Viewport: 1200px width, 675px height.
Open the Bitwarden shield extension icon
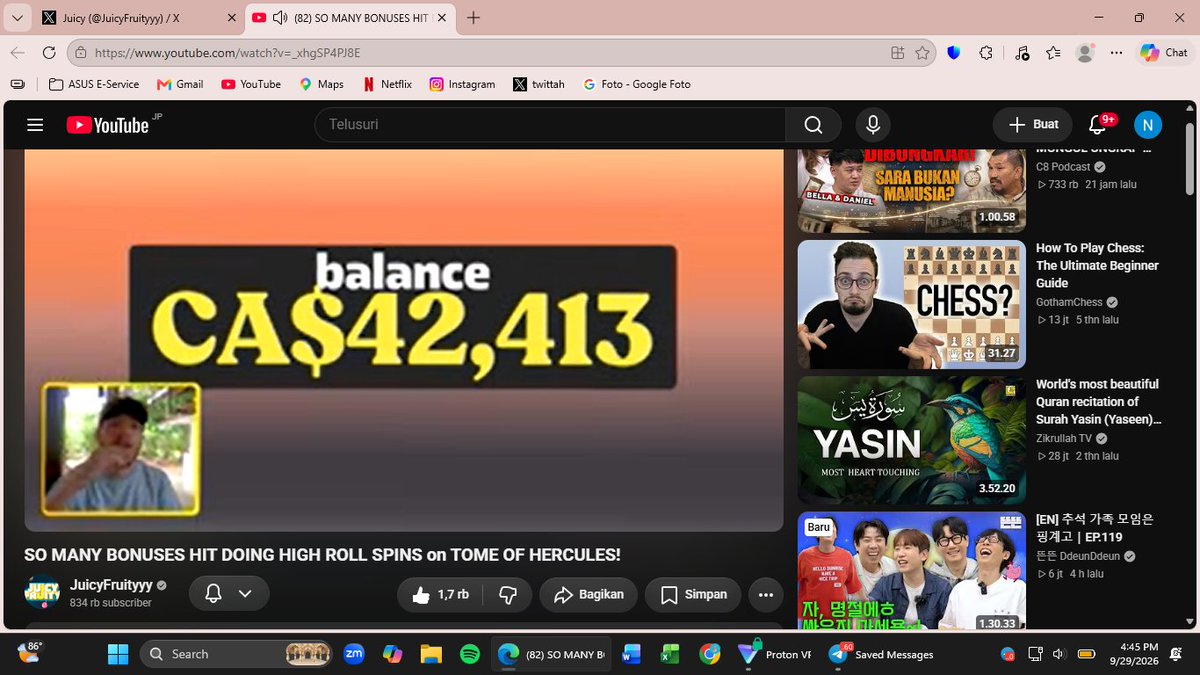[x=953, y=53]
